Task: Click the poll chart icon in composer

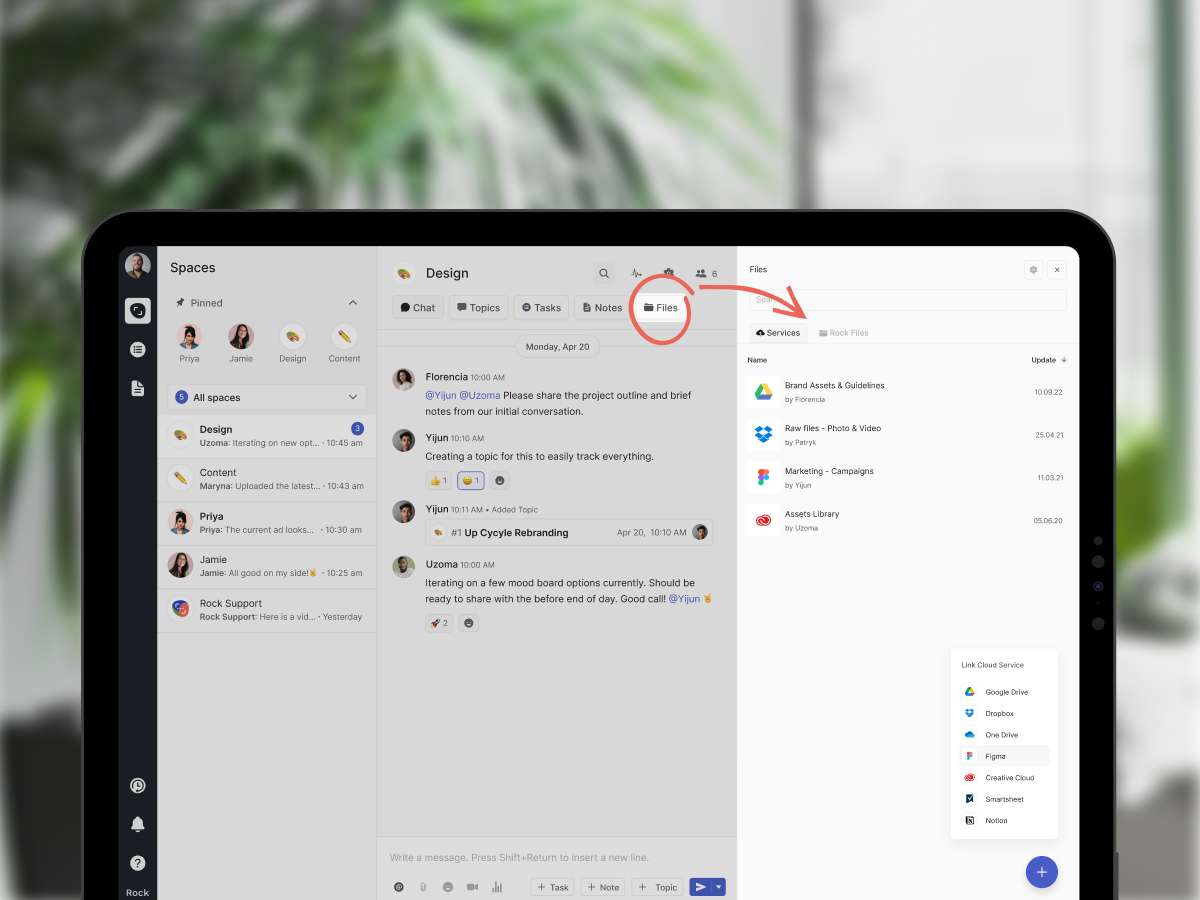Action: click(497, 887)
